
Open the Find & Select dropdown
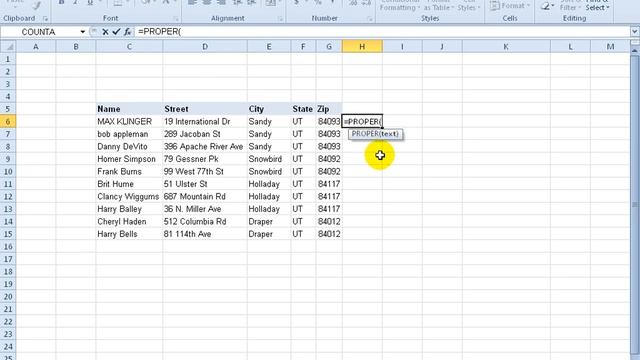point(597,5)
